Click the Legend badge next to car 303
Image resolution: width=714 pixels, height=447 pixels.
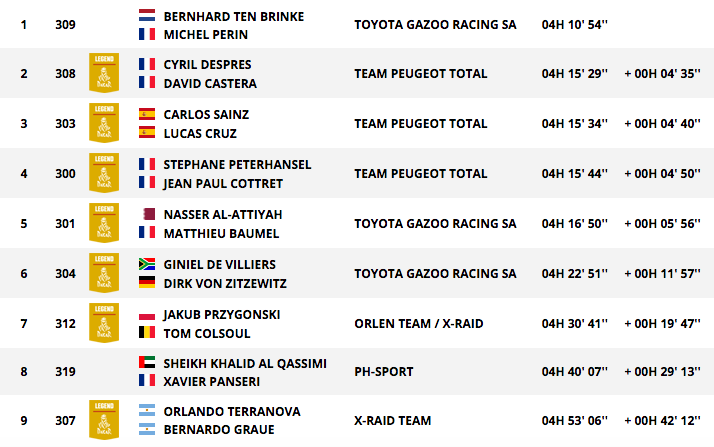pos(104,123)
